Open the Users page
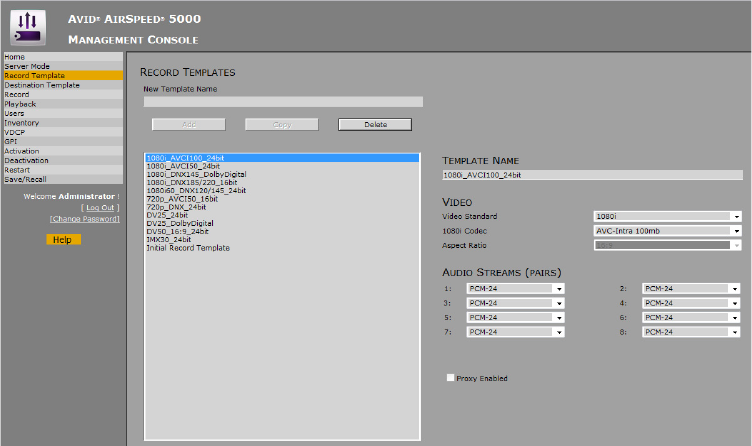Viewport: 752px width, 446px height. point(63,113)
